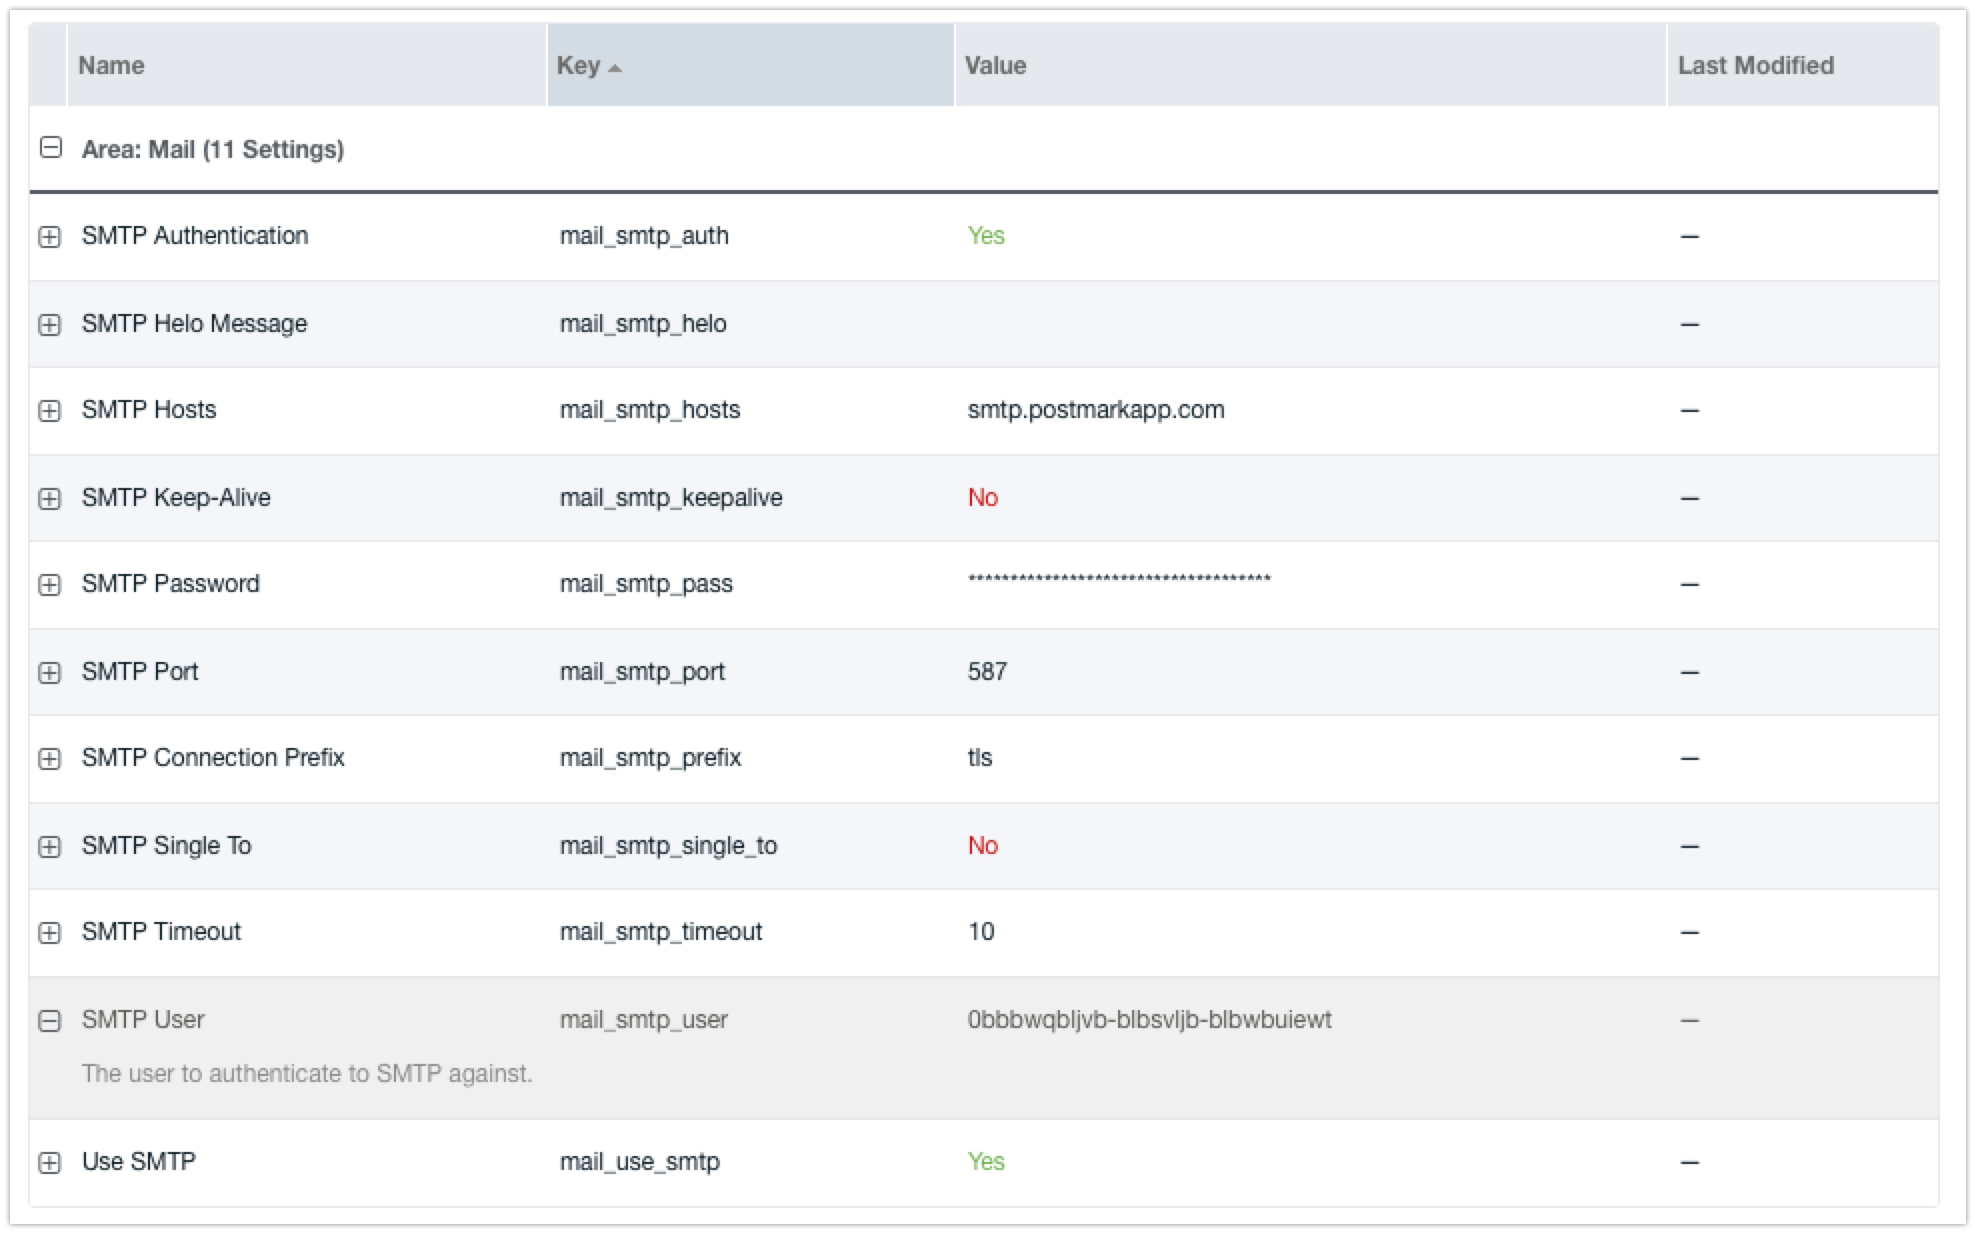Viewport: 1976px width, 1234px height.
Task: Click the mail_smtp_keepalive key
Action: (x=671, y=498)
